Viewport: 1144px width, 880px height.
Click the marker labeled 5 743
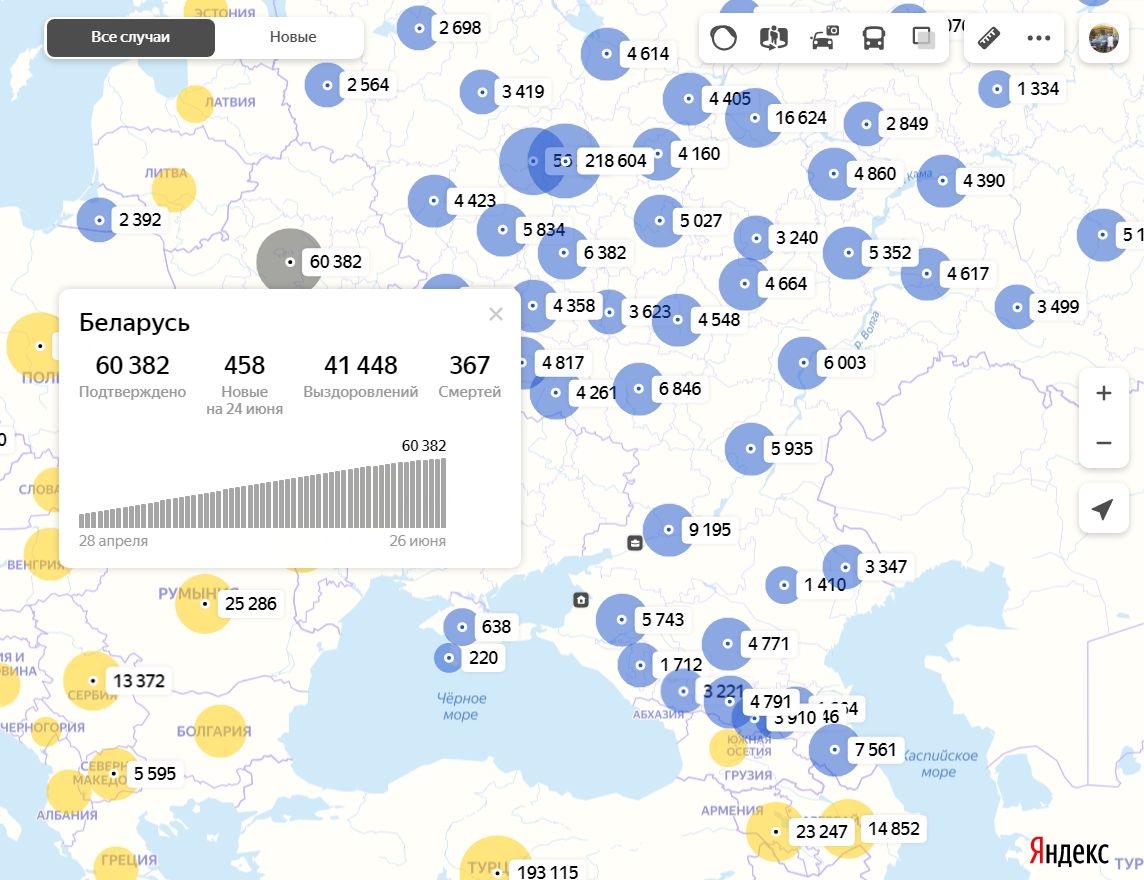(622, 620)
